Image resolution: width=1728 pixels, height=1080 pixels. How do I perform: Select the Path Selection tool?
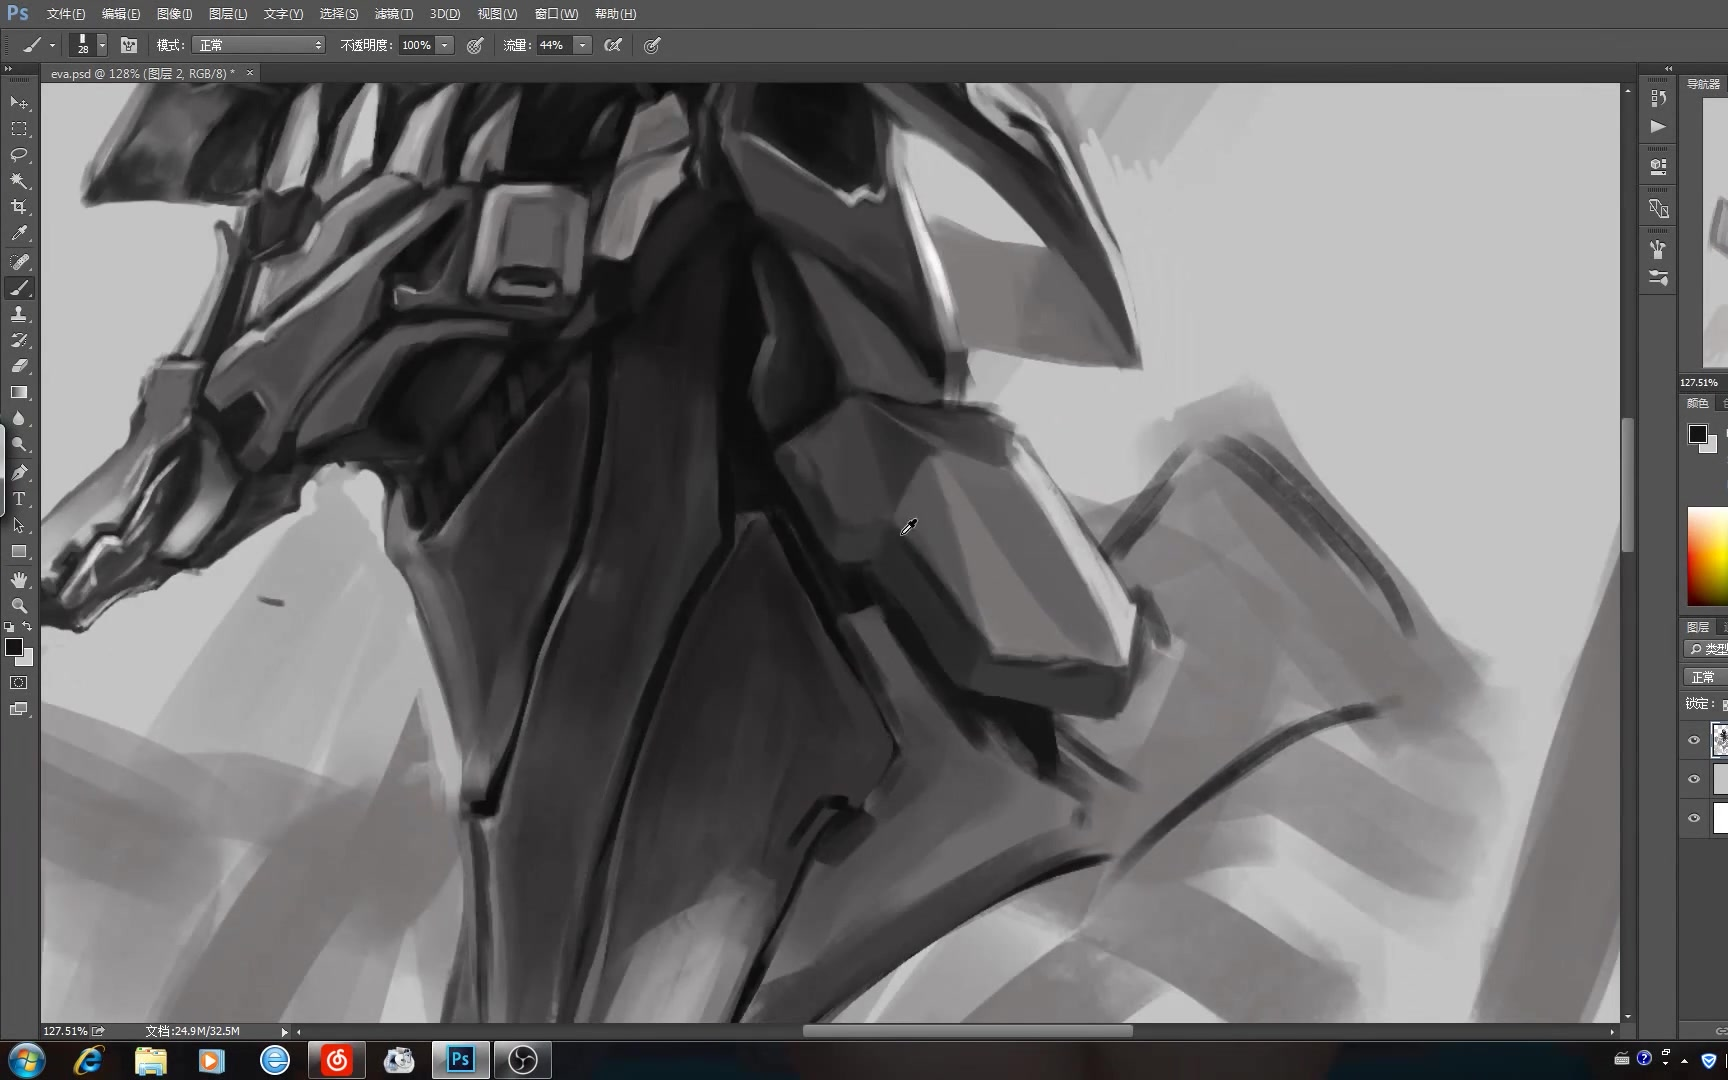click(x=19, y=525)
